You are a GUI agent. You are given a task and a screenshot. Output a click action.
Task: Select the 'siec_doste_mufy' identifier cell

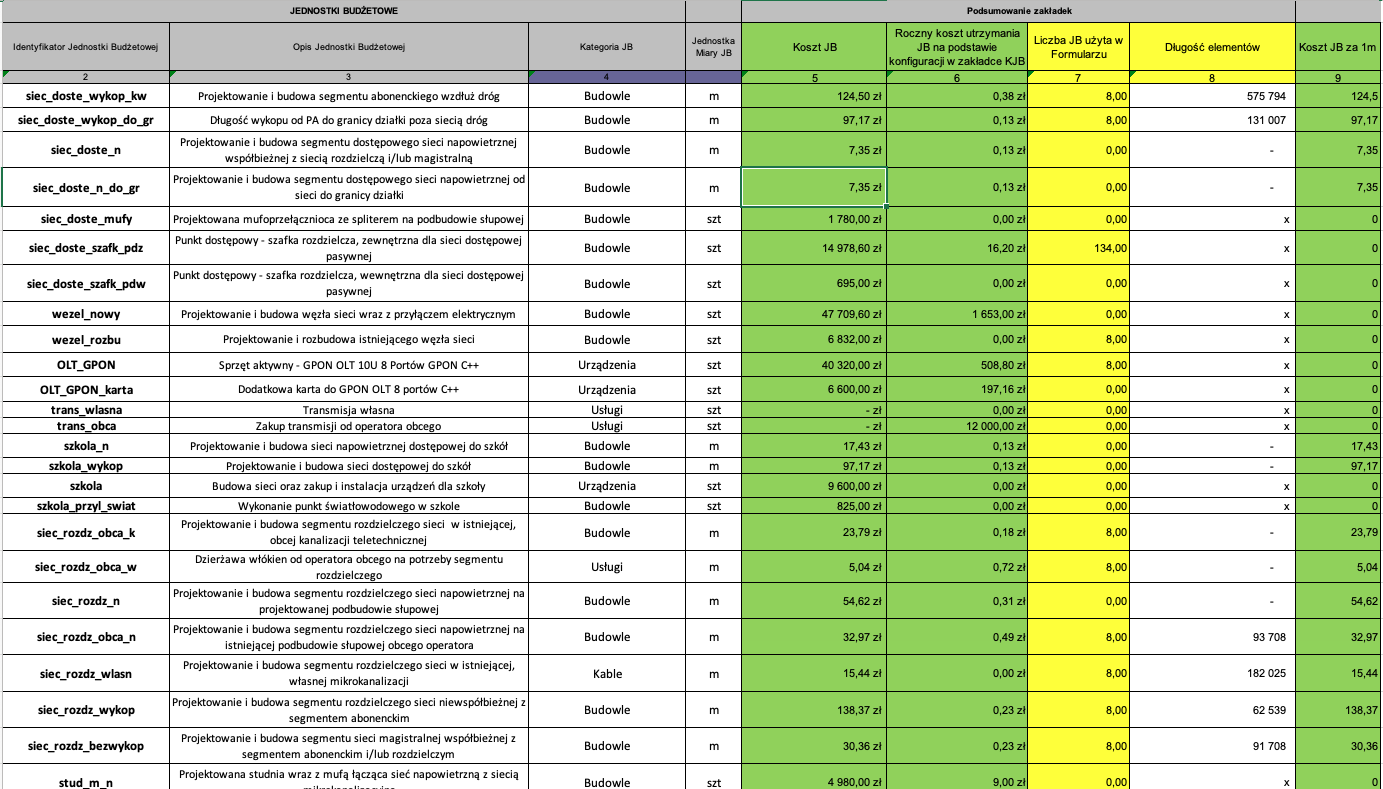(x=85, y=218)
